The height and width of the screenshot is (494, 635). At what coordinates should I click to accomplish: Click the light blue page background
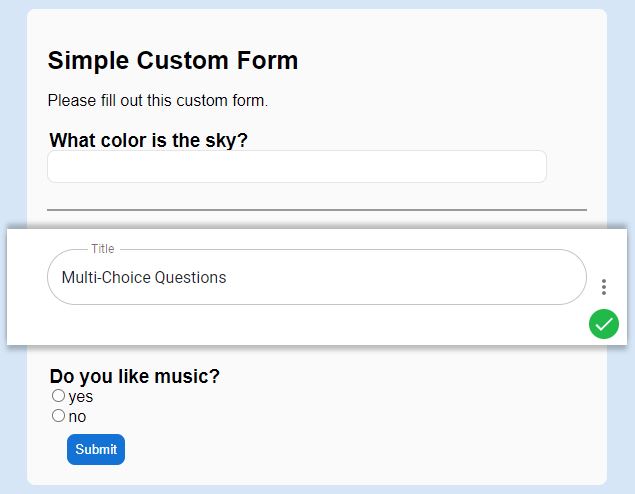pyautogui.click(x=13, y=121)
